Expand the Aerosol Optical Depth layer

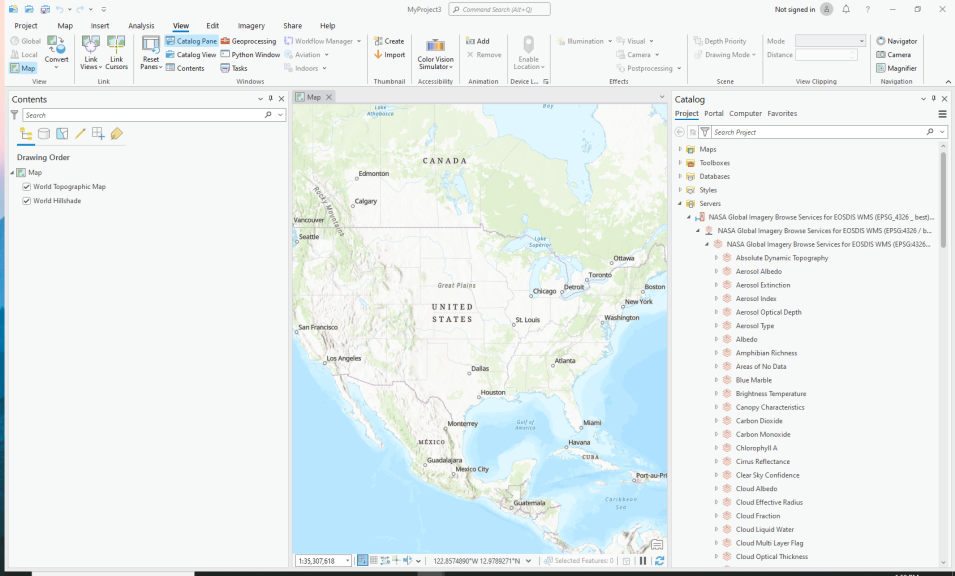pyautogui.click(x=716, y=311)
